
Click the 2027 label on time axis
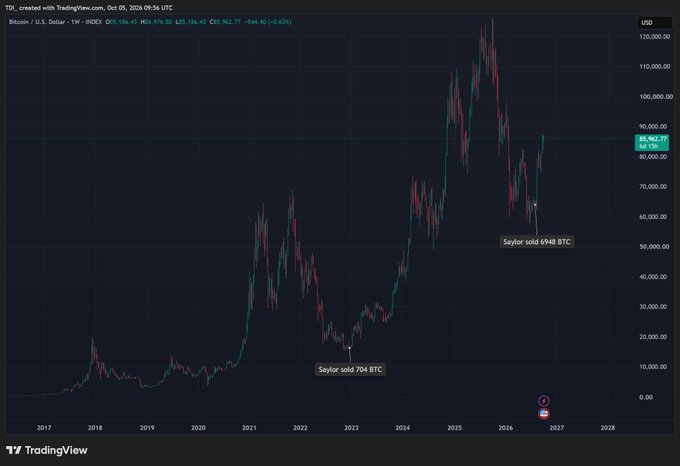[x=557, y=428]
